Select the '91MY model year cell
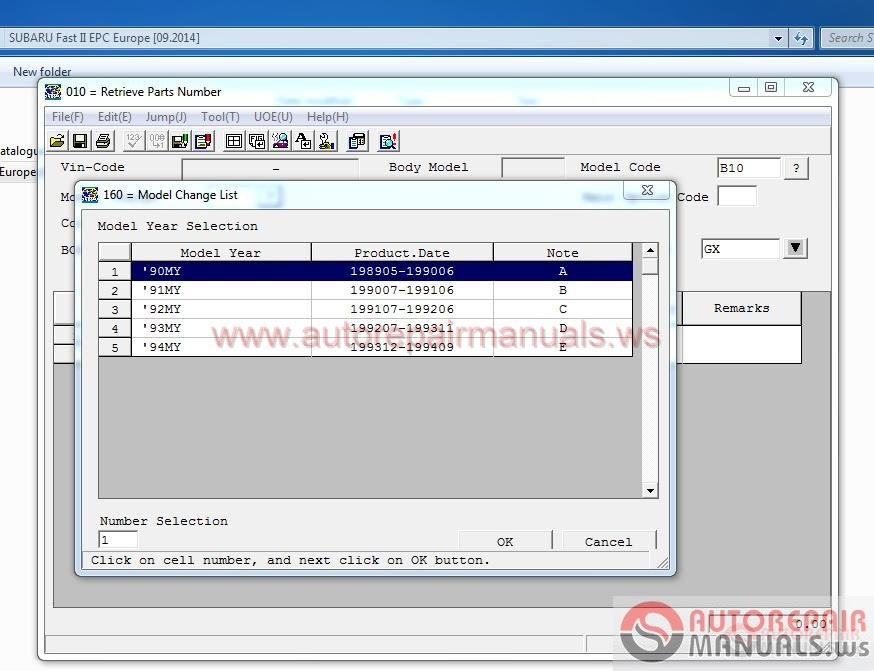The image size is (874, 671). coord(221,290)
